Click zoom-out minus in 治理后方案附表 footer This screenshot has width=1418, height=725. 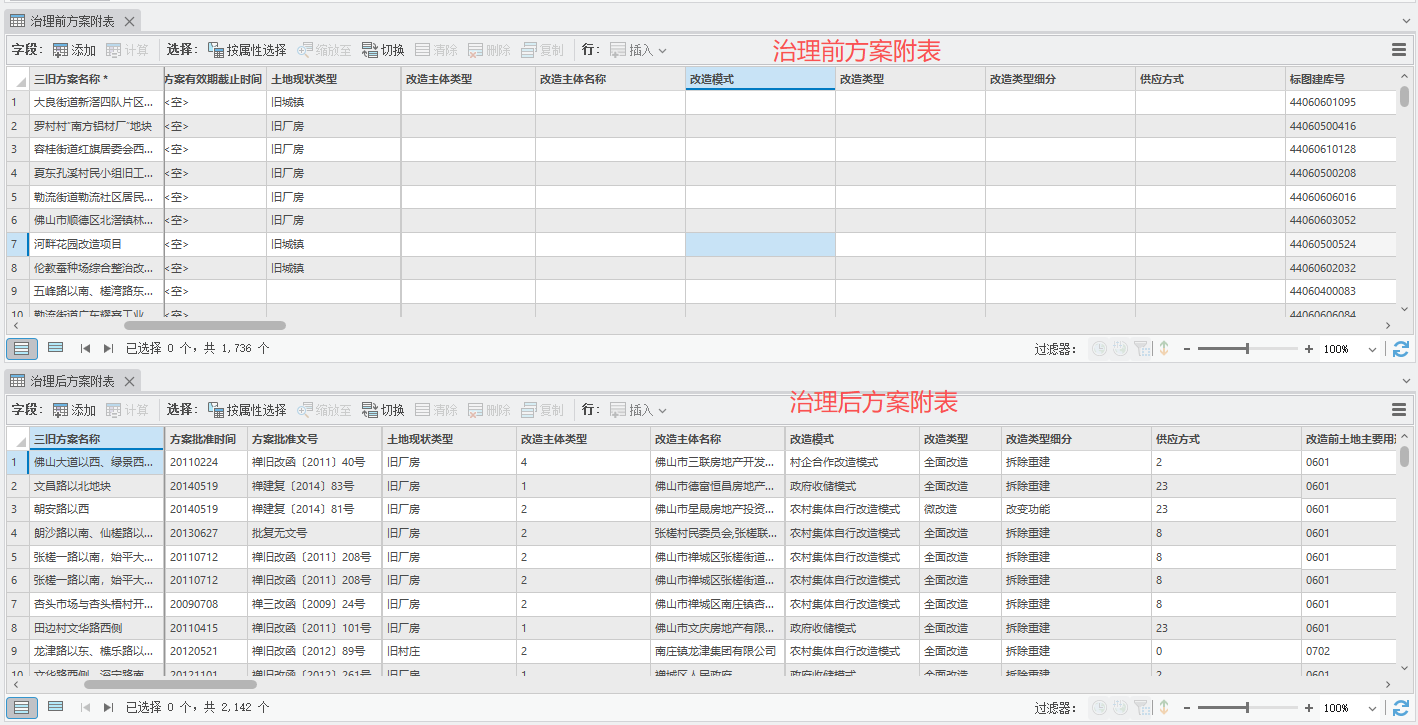coord(1187,708)
